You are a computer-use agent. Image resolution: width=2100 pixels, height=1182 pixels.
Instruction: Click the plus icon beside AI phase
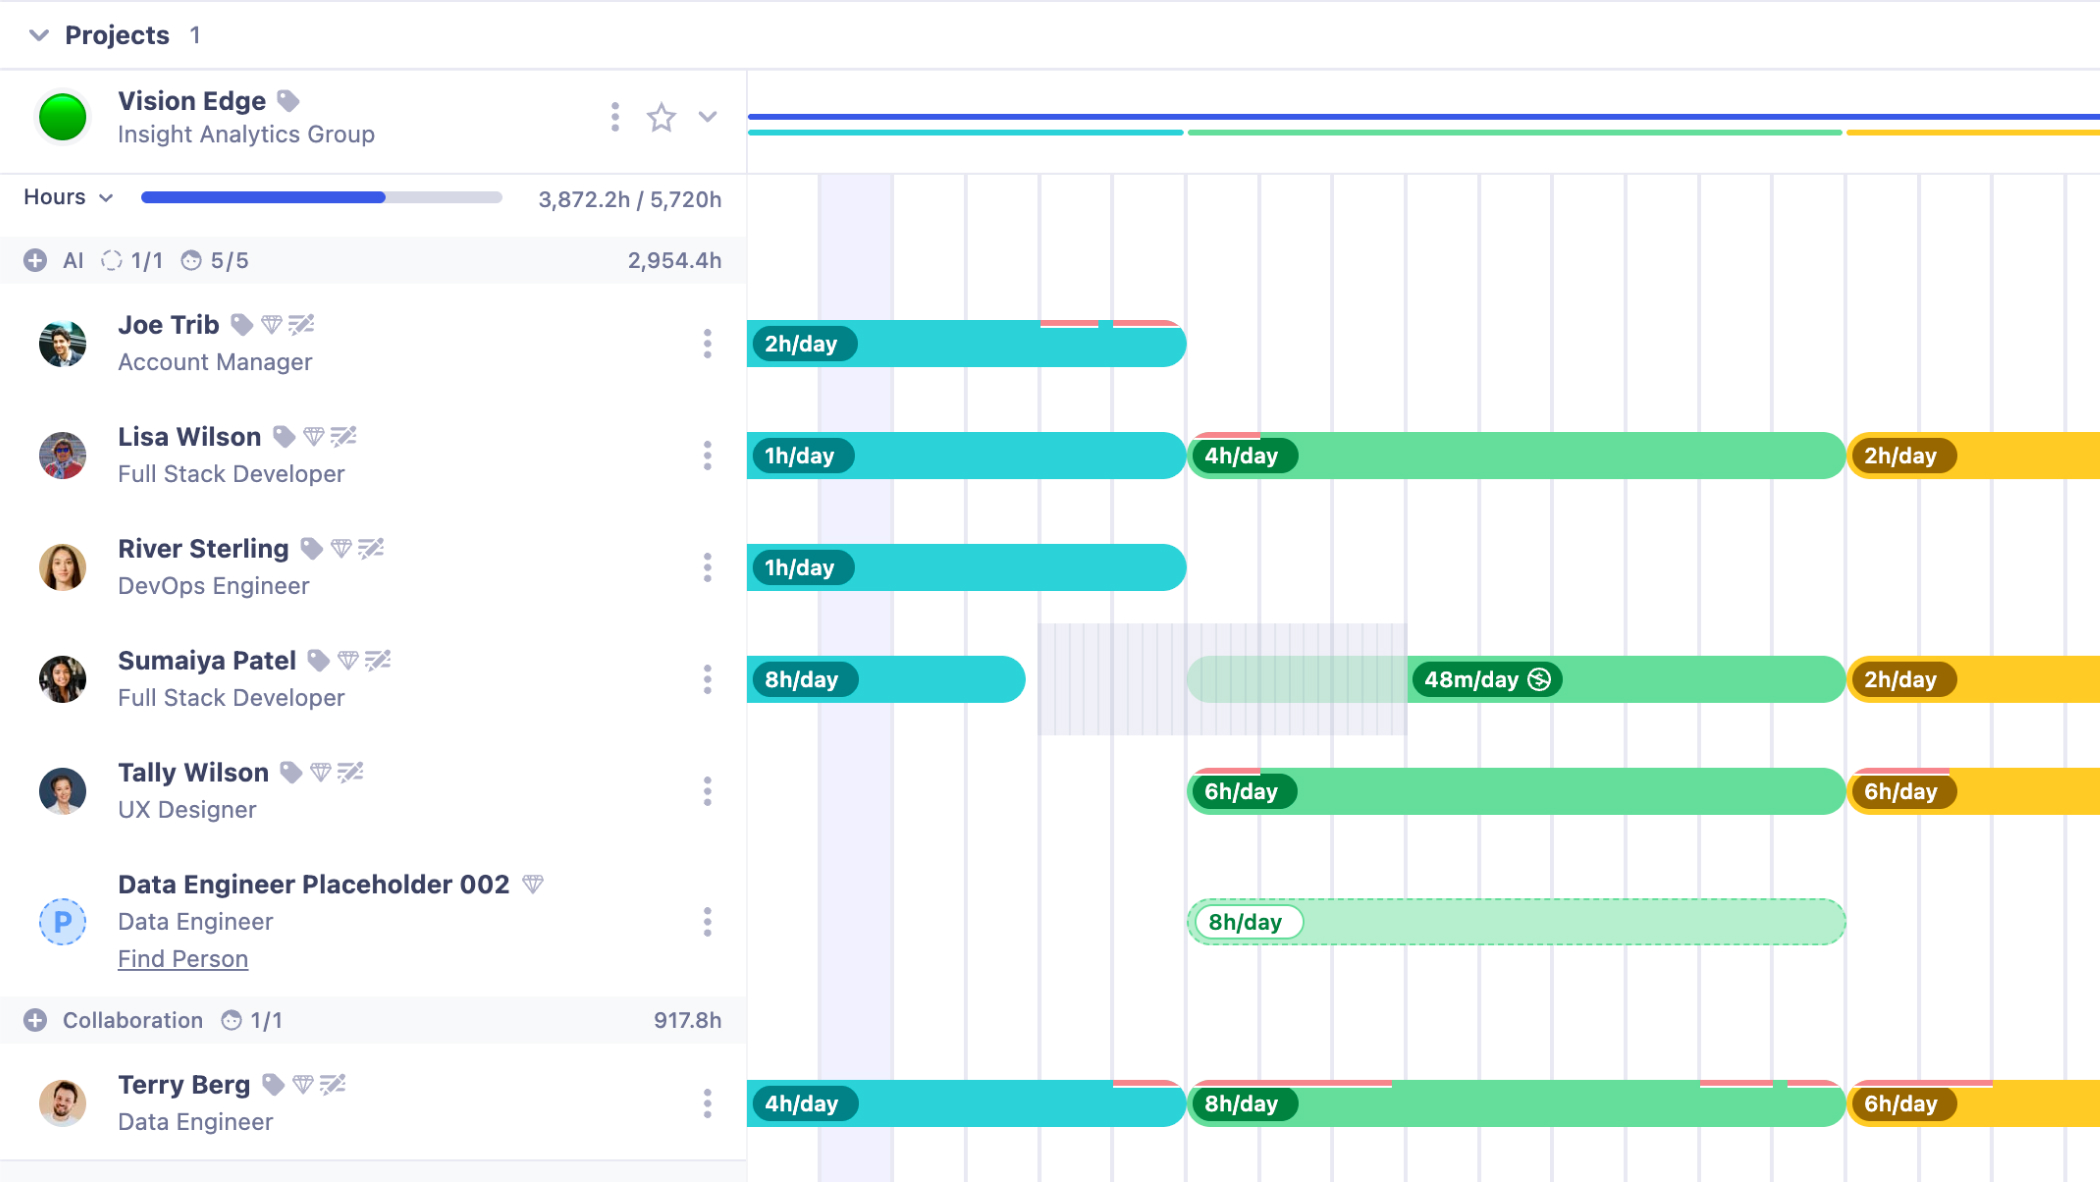point(35,260)
